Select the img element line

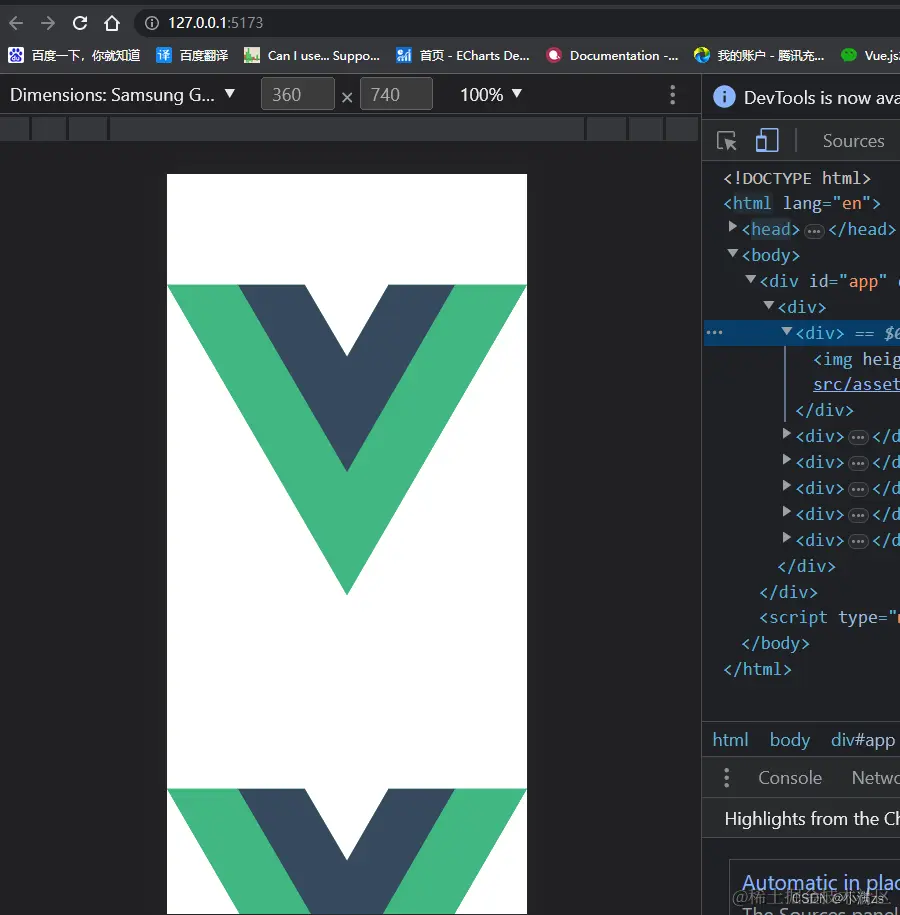pyautogui.click(x=856, y=359)
